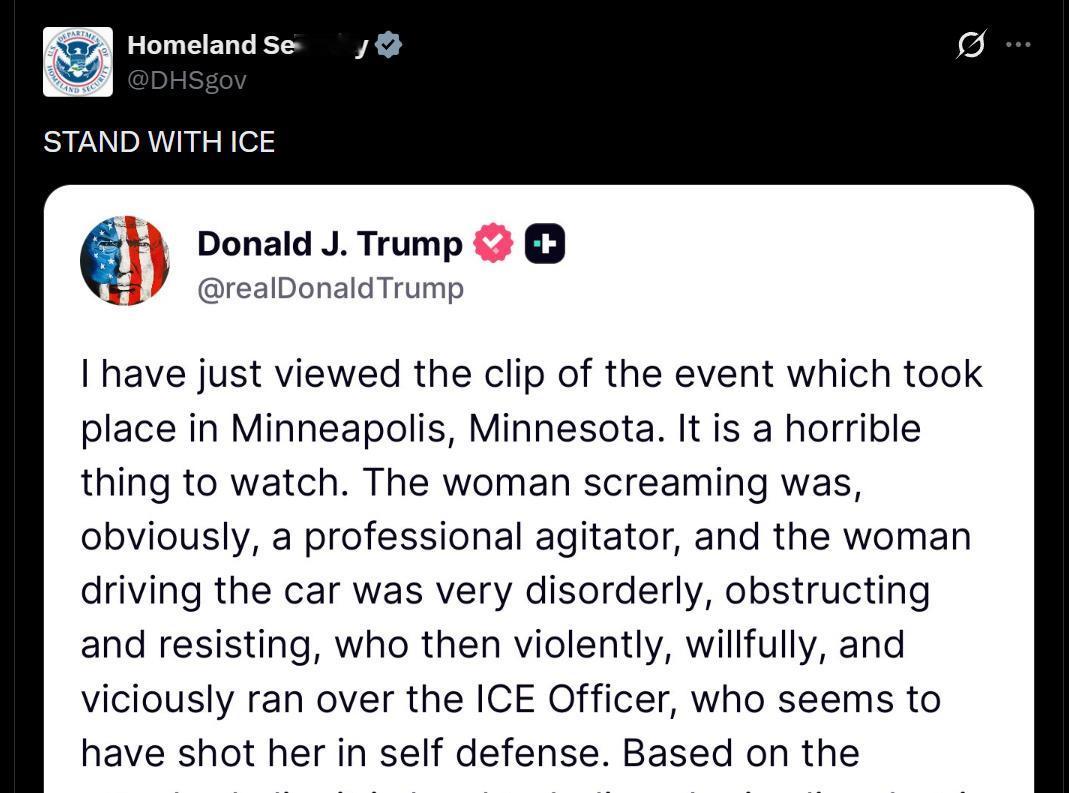Click the blue verified badge beside Homeland Security
The image size is (1069, 793).
[x=389, y=45]
